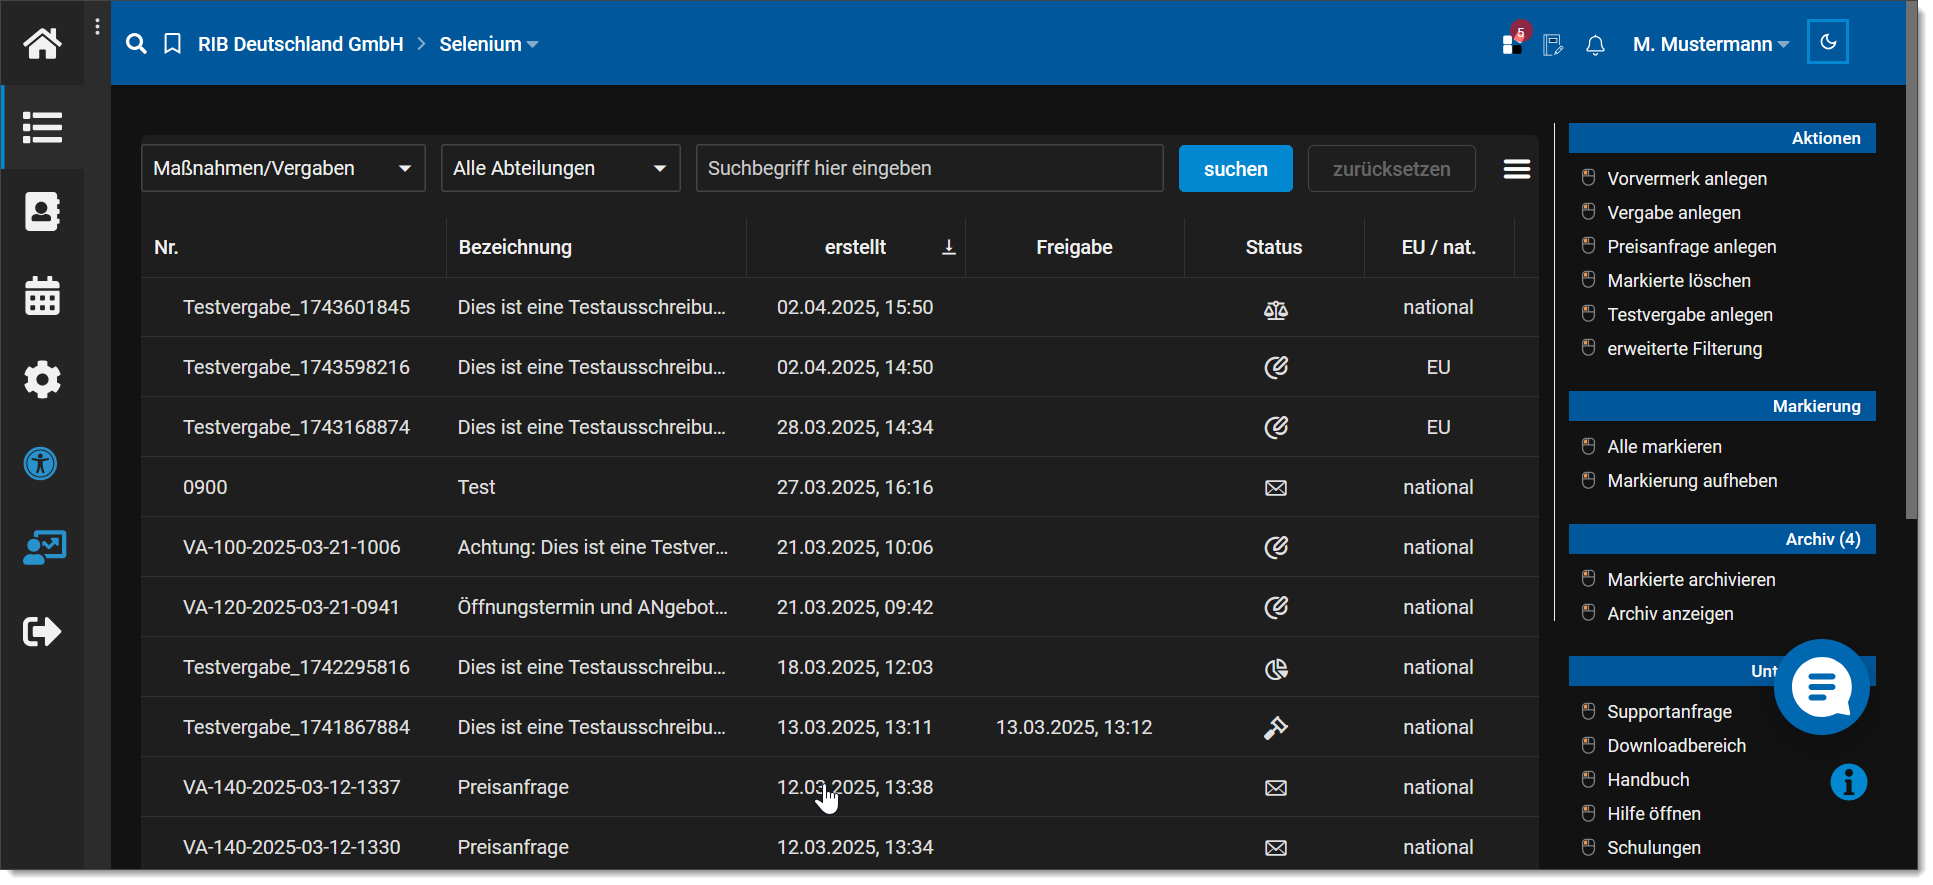Open Handbuch link
Screen dimensions: 1933x885
pos(1647,780)
